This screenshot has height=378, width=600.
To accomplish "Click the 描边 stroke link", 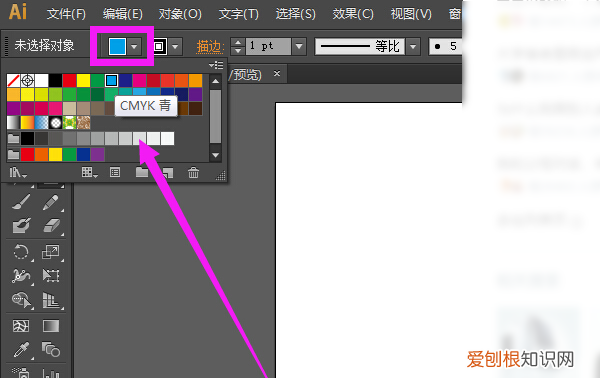I will click(x=209, y=47).
